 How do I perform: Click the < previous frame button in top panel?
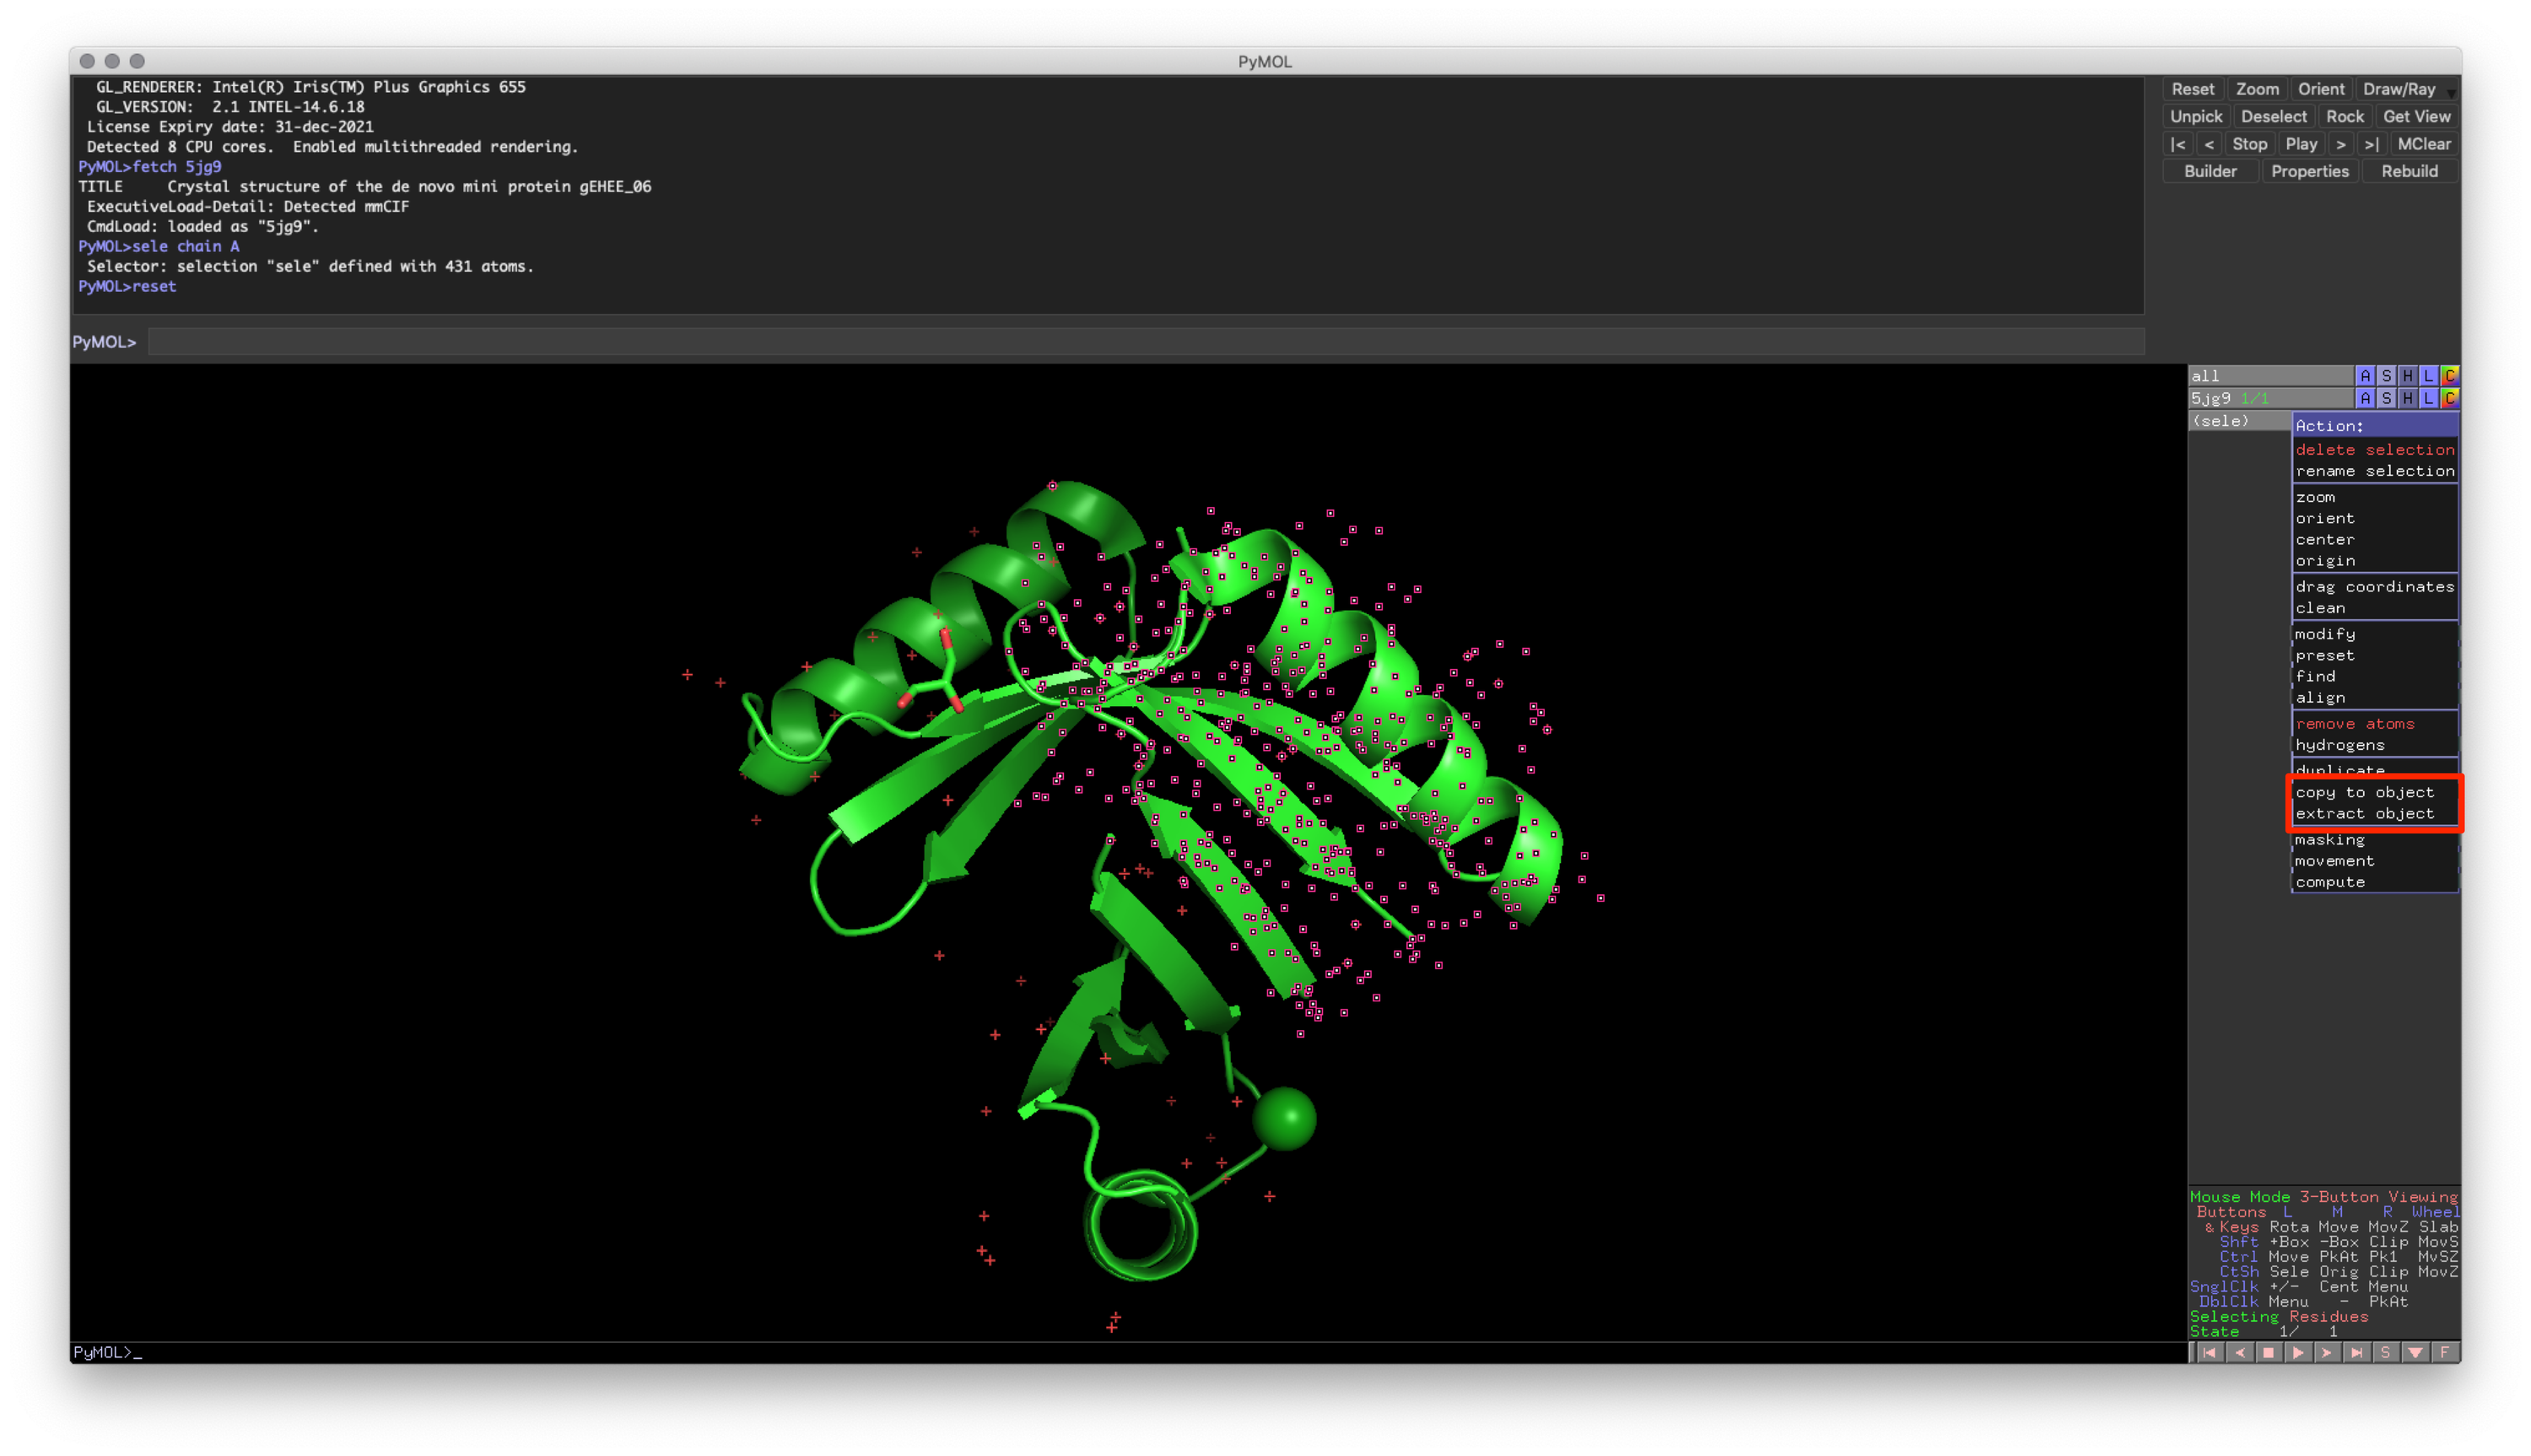(2208, 144)
